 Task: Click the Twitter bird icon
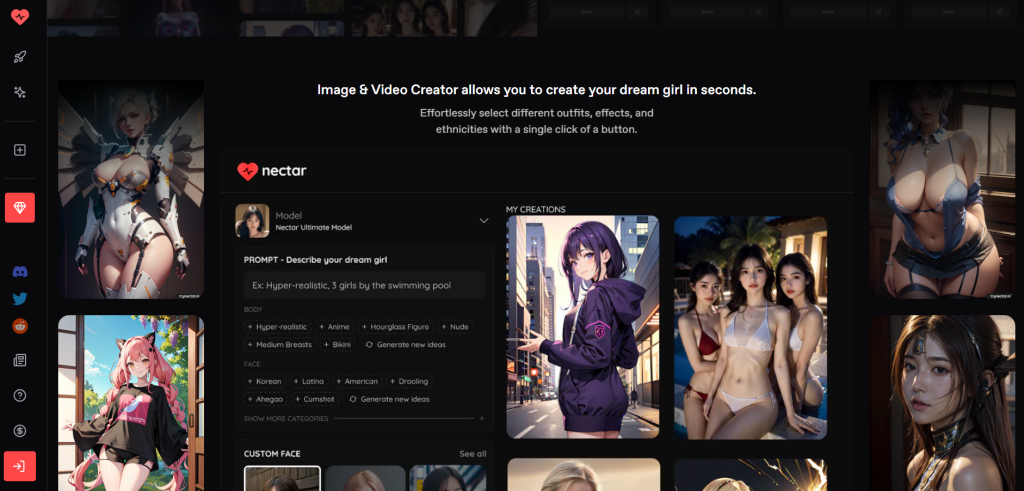(20, 298)
